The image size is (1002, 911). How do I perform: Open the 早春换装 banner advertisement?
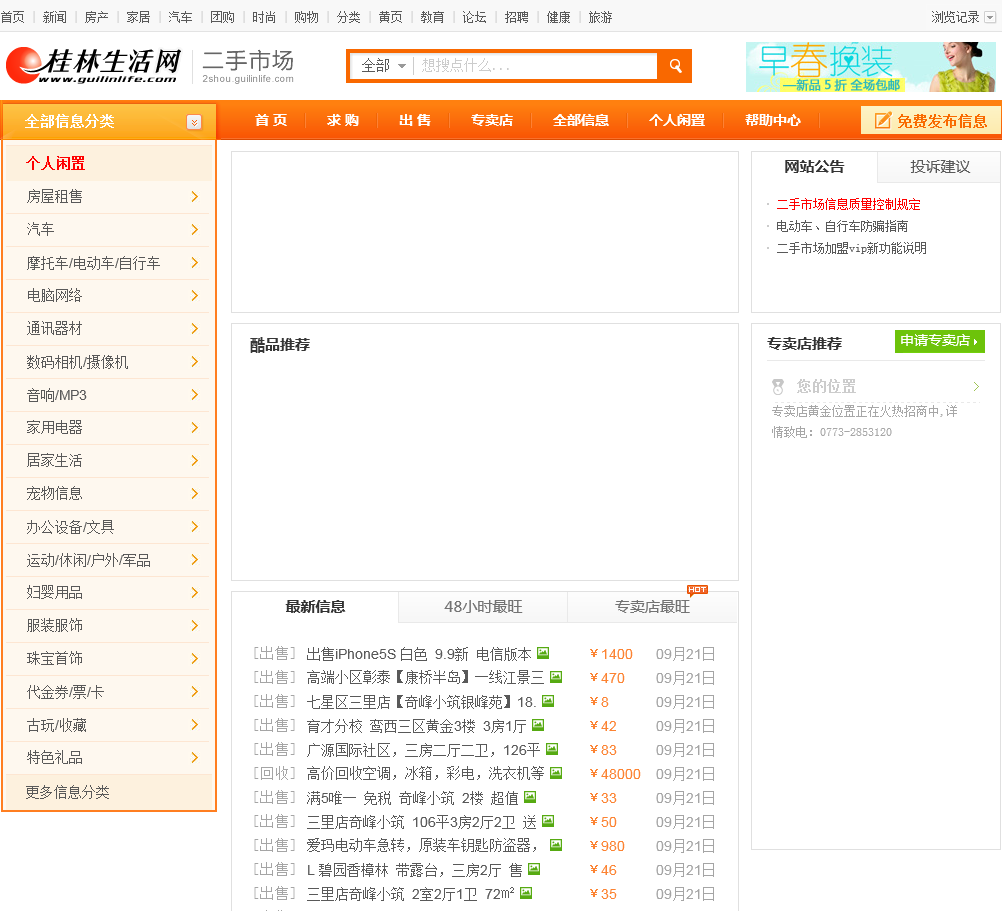pos(870,67)
